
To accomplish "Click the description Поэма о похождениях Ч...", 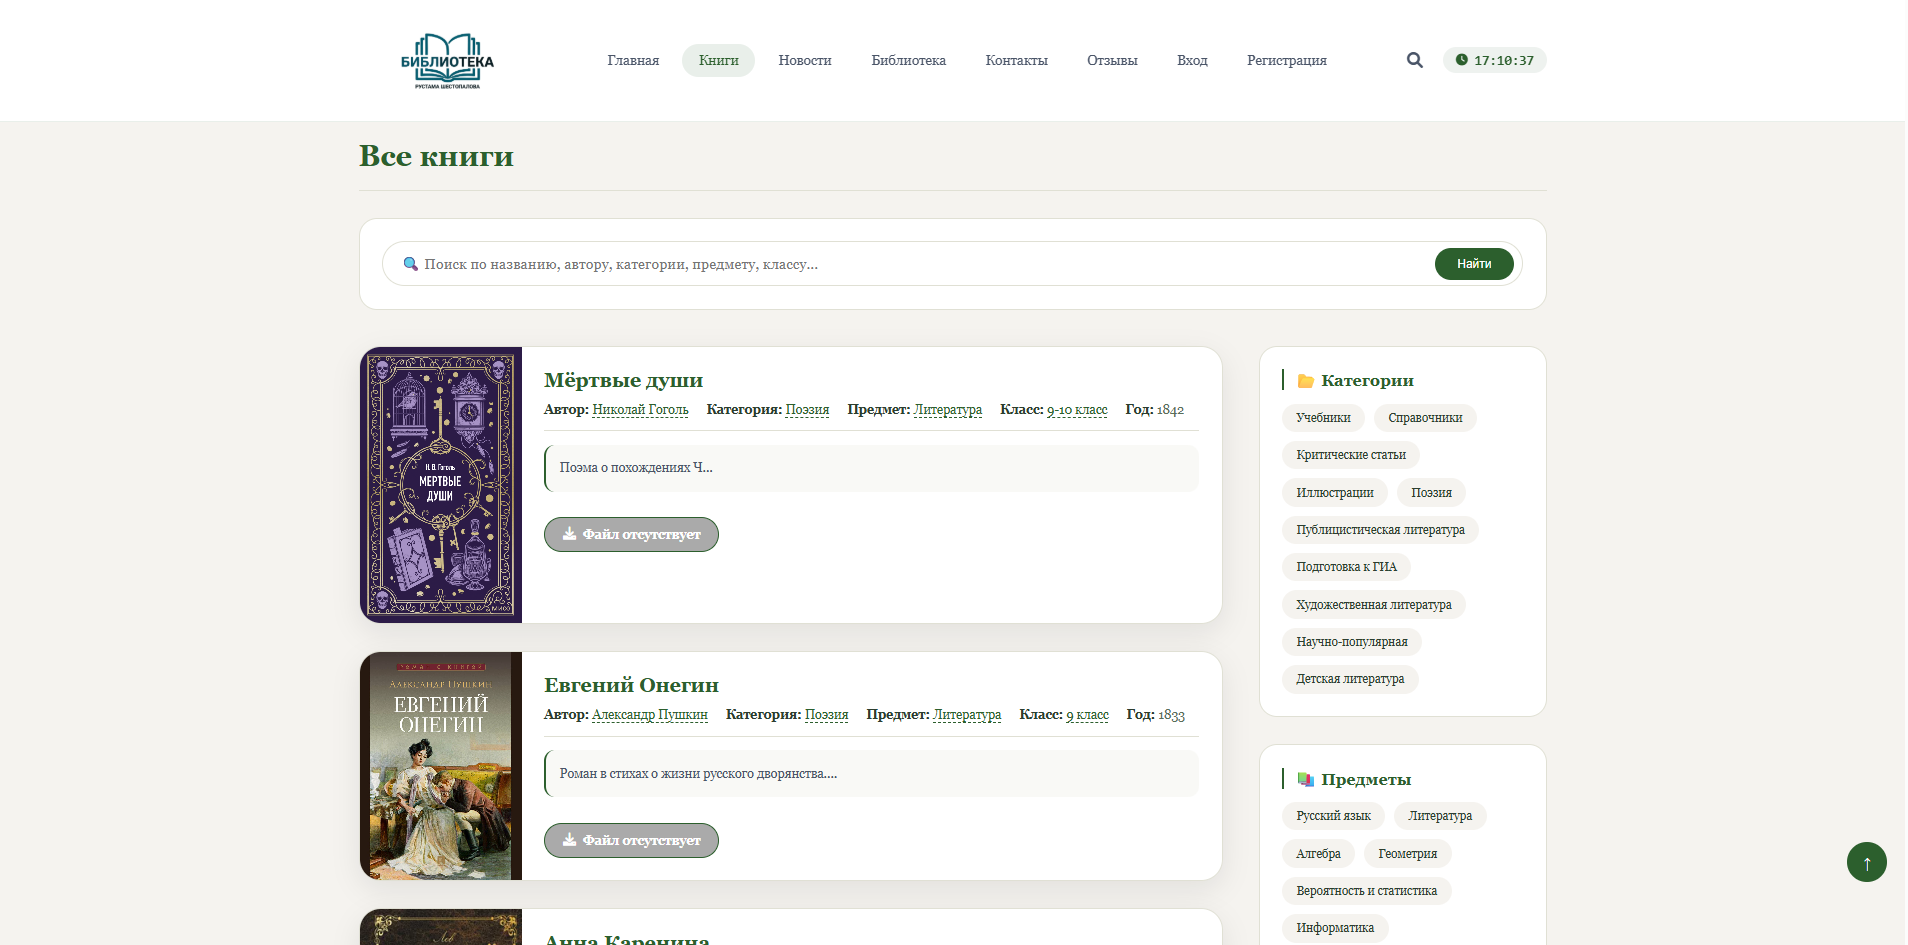I will (x=636, y=468).
